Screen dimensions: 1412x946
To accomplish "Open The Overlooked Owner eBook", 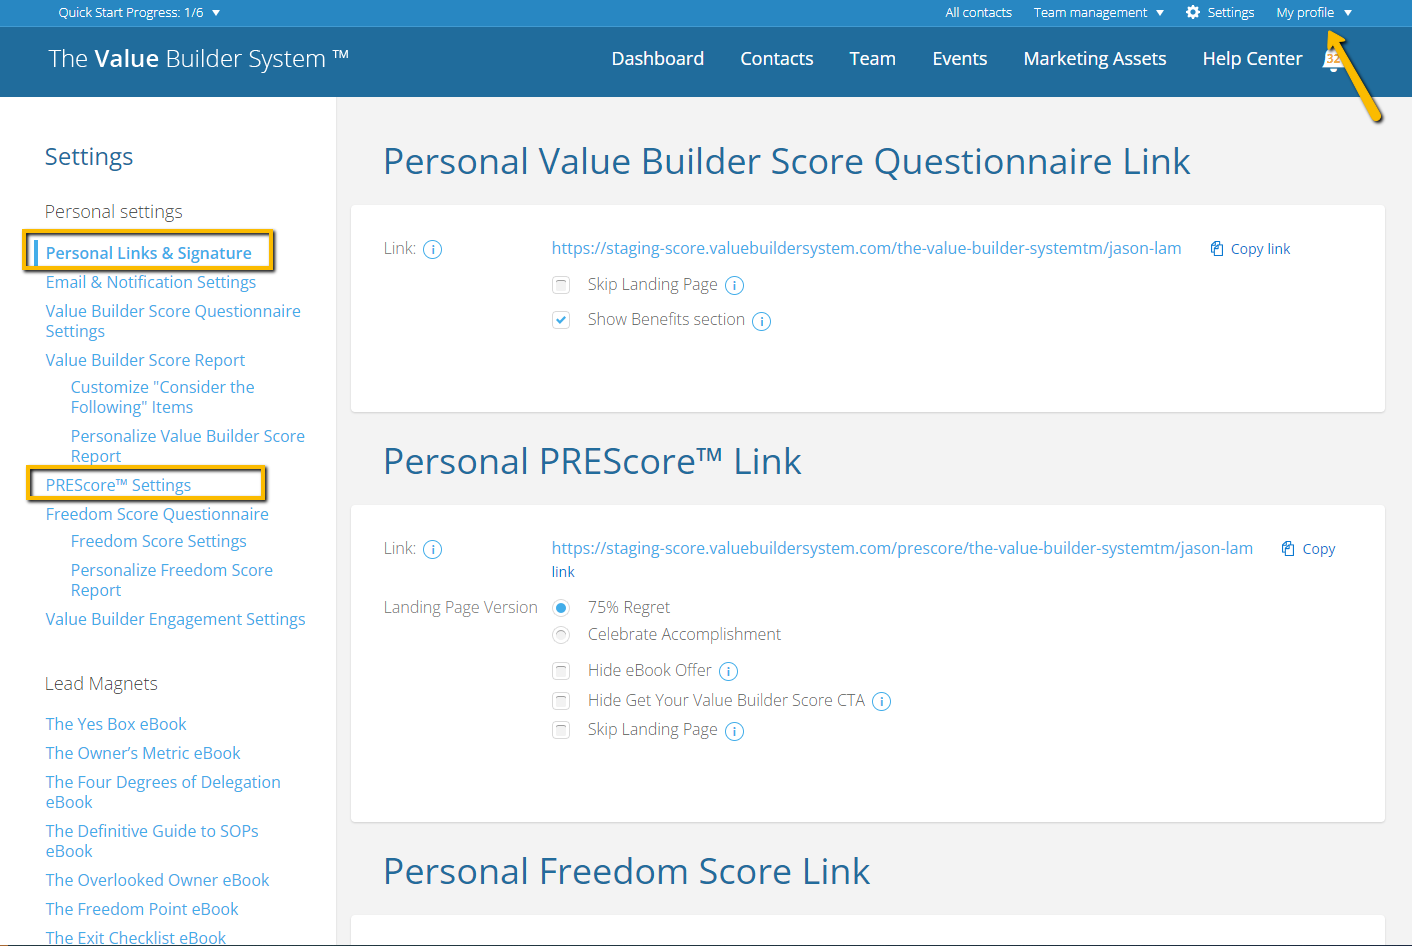I will [x=157, y=880].
